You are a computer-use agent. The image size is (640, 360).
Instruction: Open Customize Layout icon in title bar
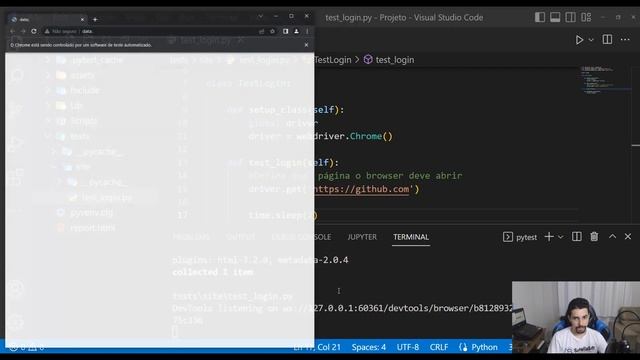(x=586, y=17)
